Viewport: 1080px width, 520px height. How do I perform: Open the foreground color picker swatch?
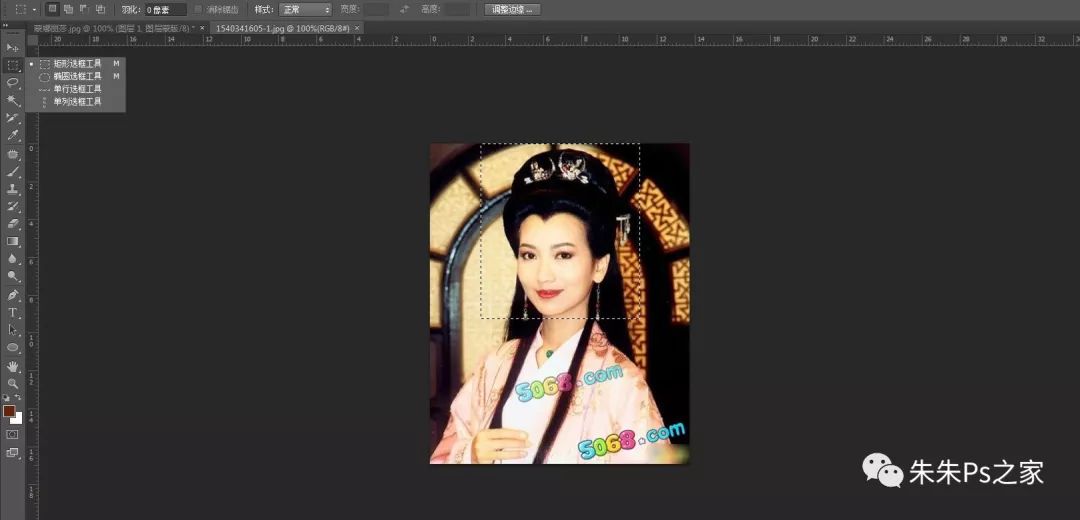pos(9,411)
